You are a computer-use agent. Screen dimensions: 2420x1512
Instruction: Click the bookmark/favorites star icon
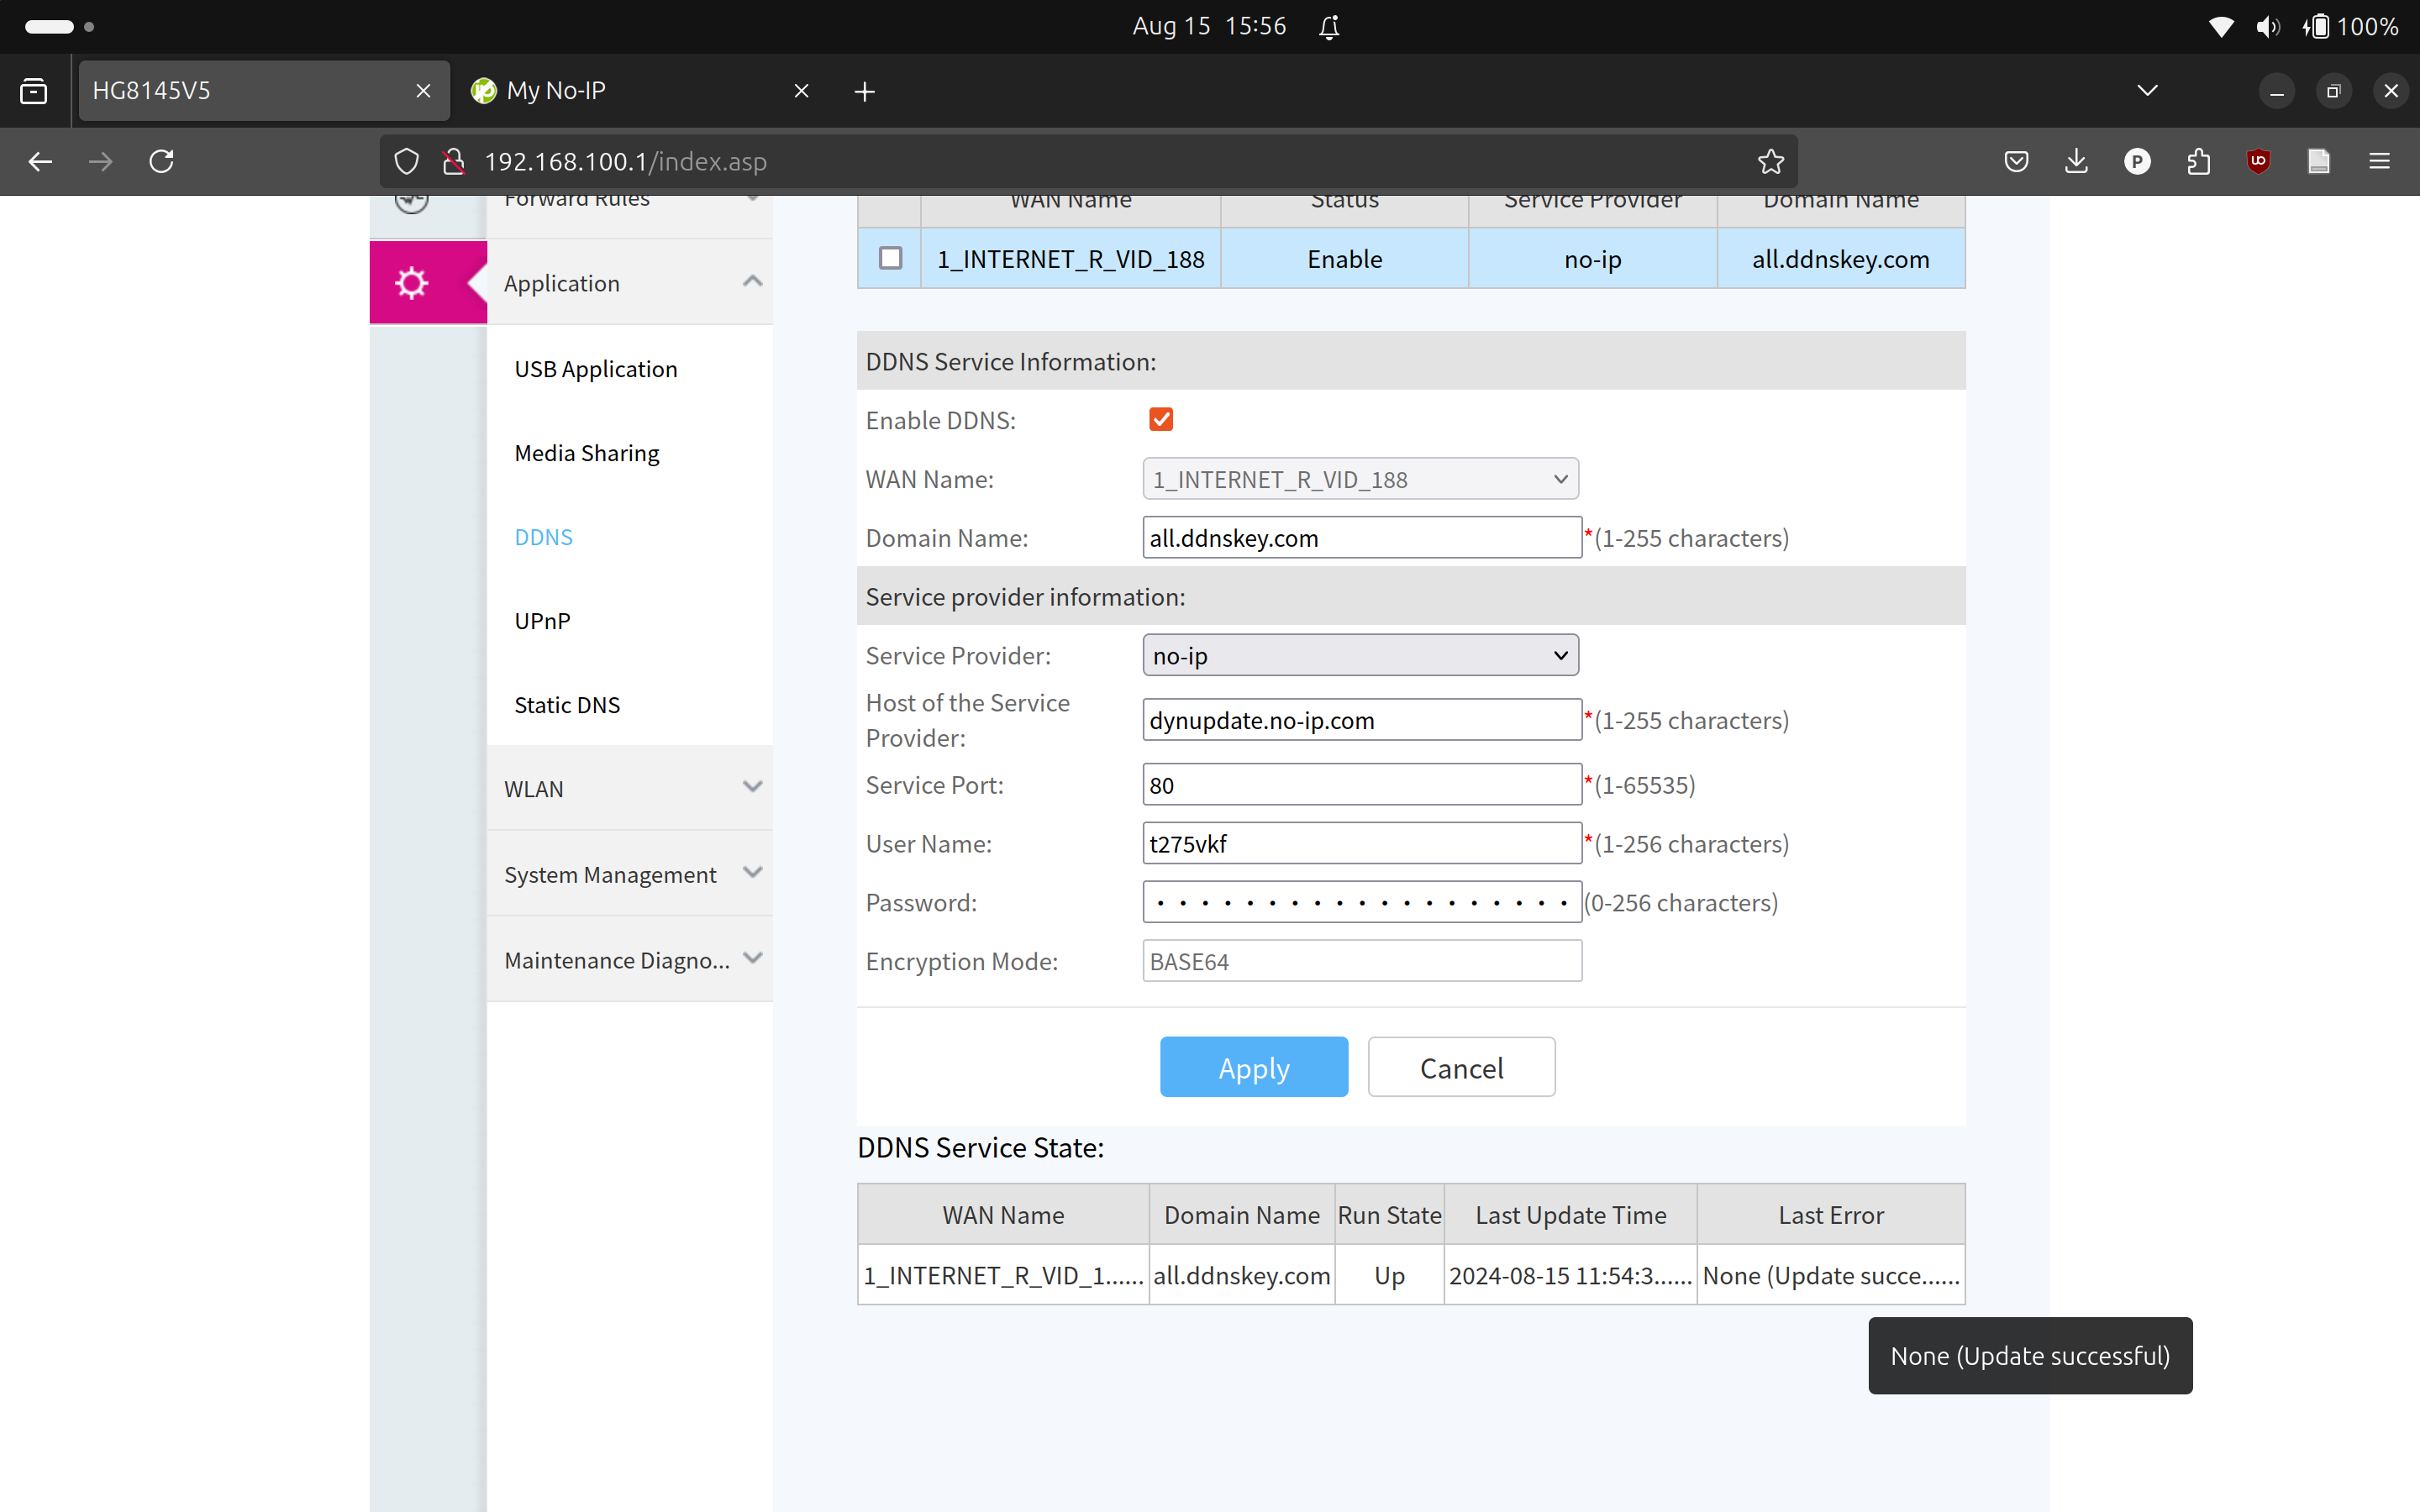[x=1770, y=160]
